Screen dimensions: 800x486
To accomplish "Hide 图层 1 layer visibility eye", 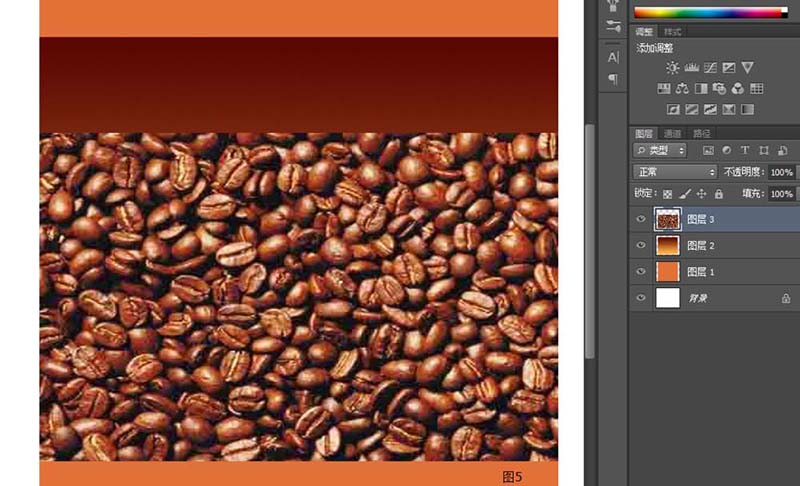I will click(641, 271).
